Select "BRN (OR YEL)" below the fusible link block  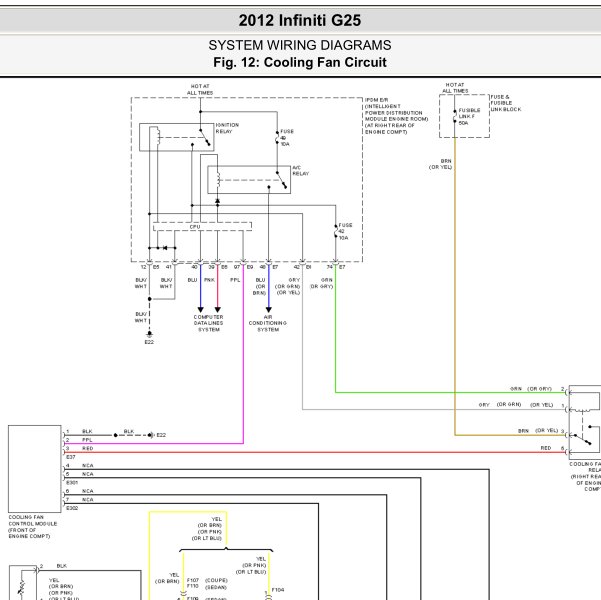coord(440,164)
